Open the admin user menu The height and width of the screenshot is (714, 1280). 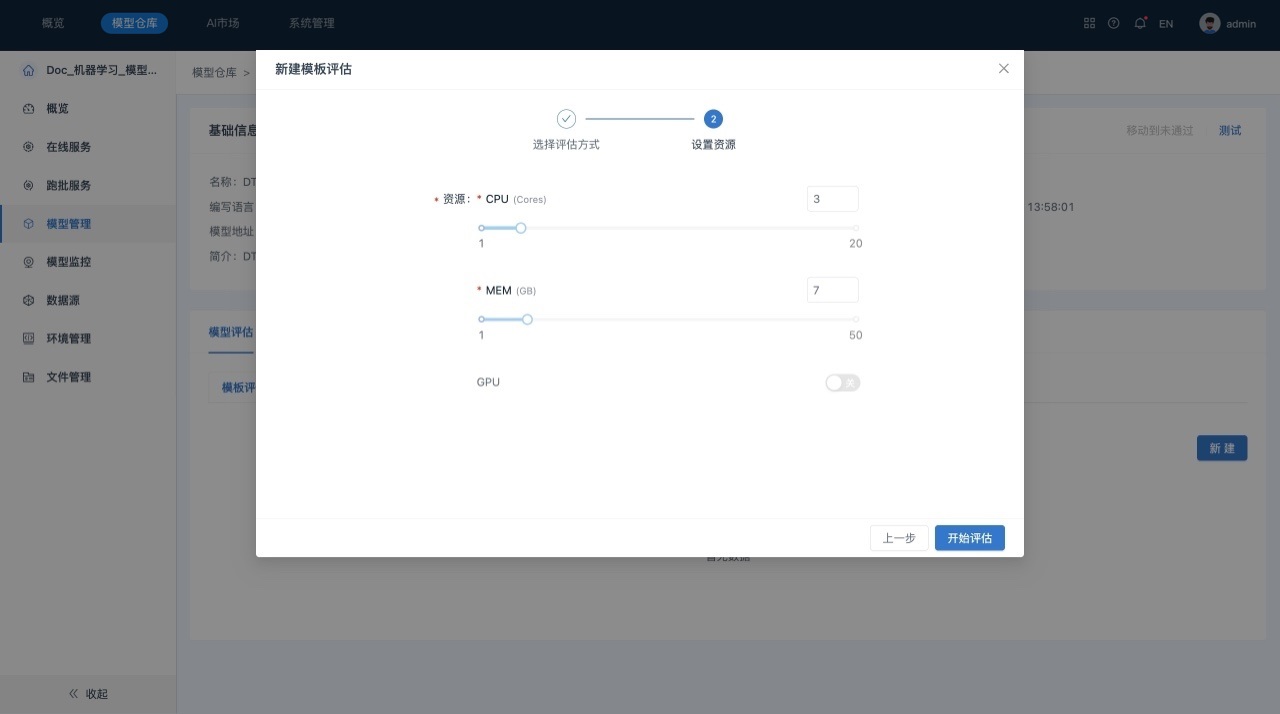[x=1227, y=23]
